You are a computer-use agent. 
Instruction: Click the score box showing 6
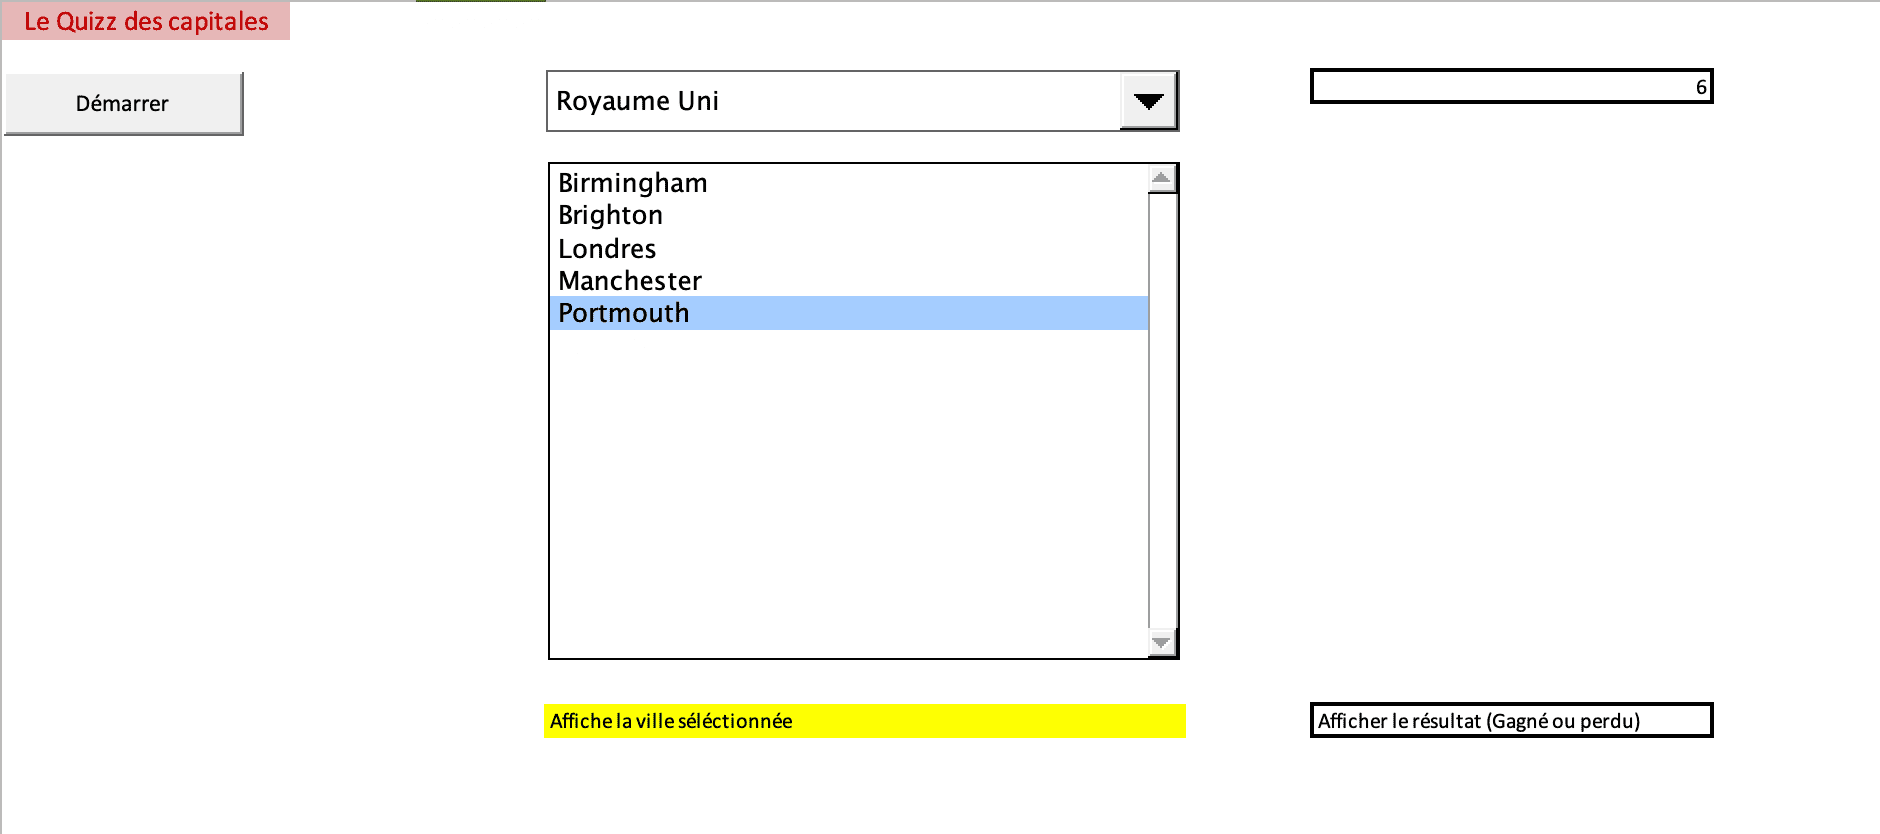tap(1511, 87)
